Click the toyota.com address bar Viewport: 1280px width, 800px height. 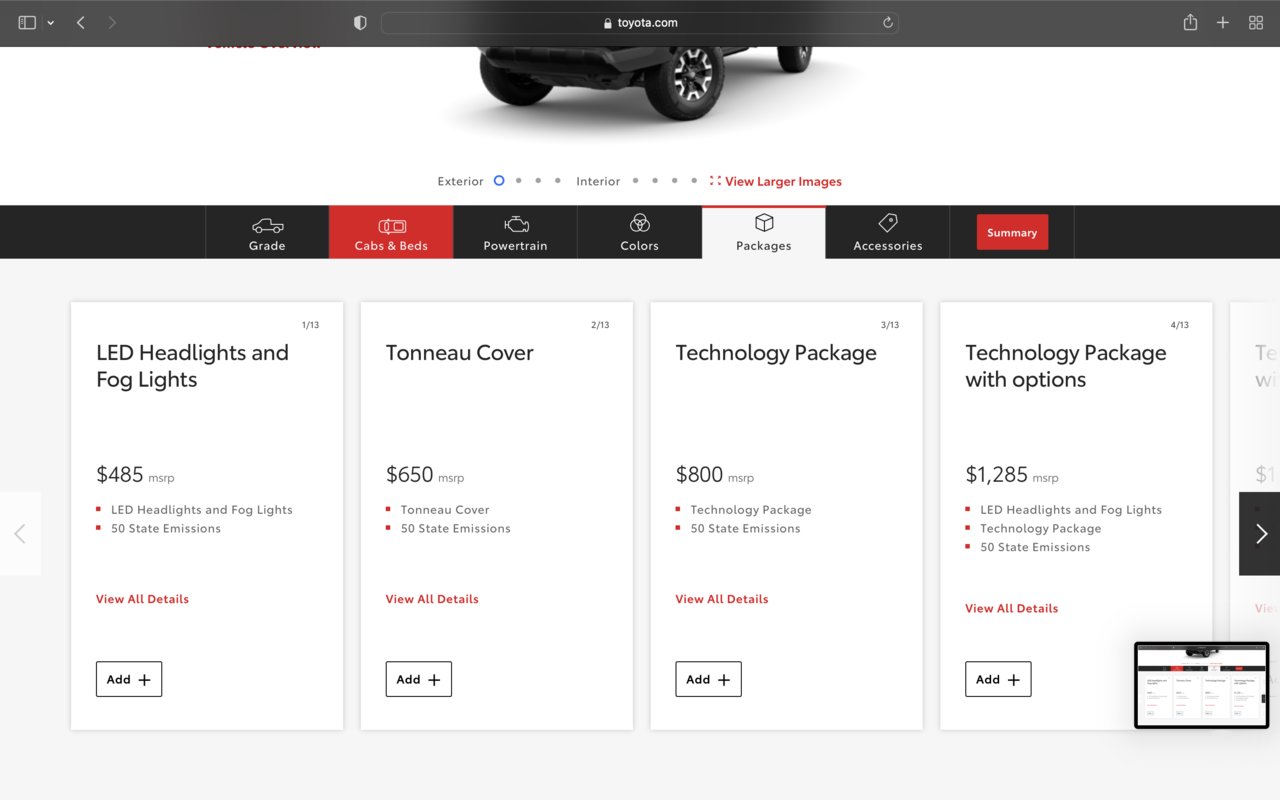point(640,22)
